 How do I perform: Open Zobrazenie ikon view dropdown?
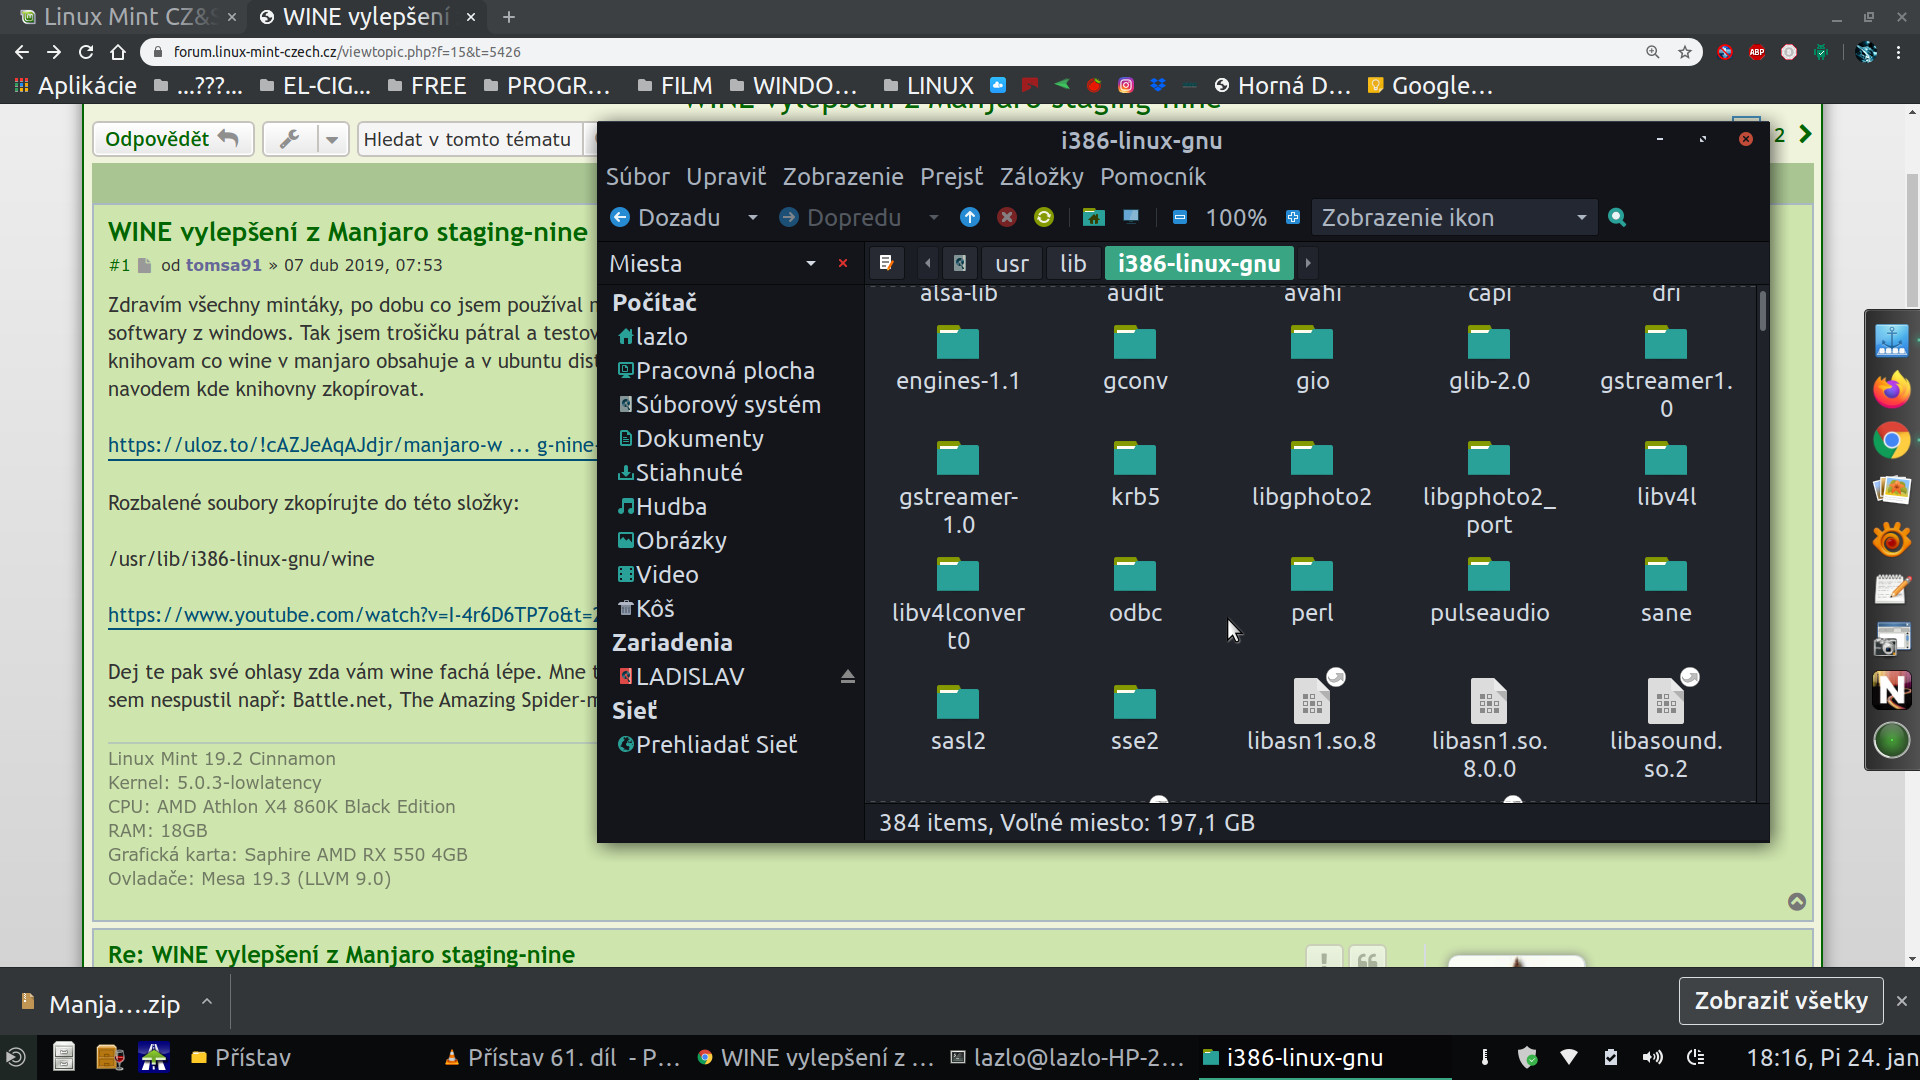point(1581,217)
